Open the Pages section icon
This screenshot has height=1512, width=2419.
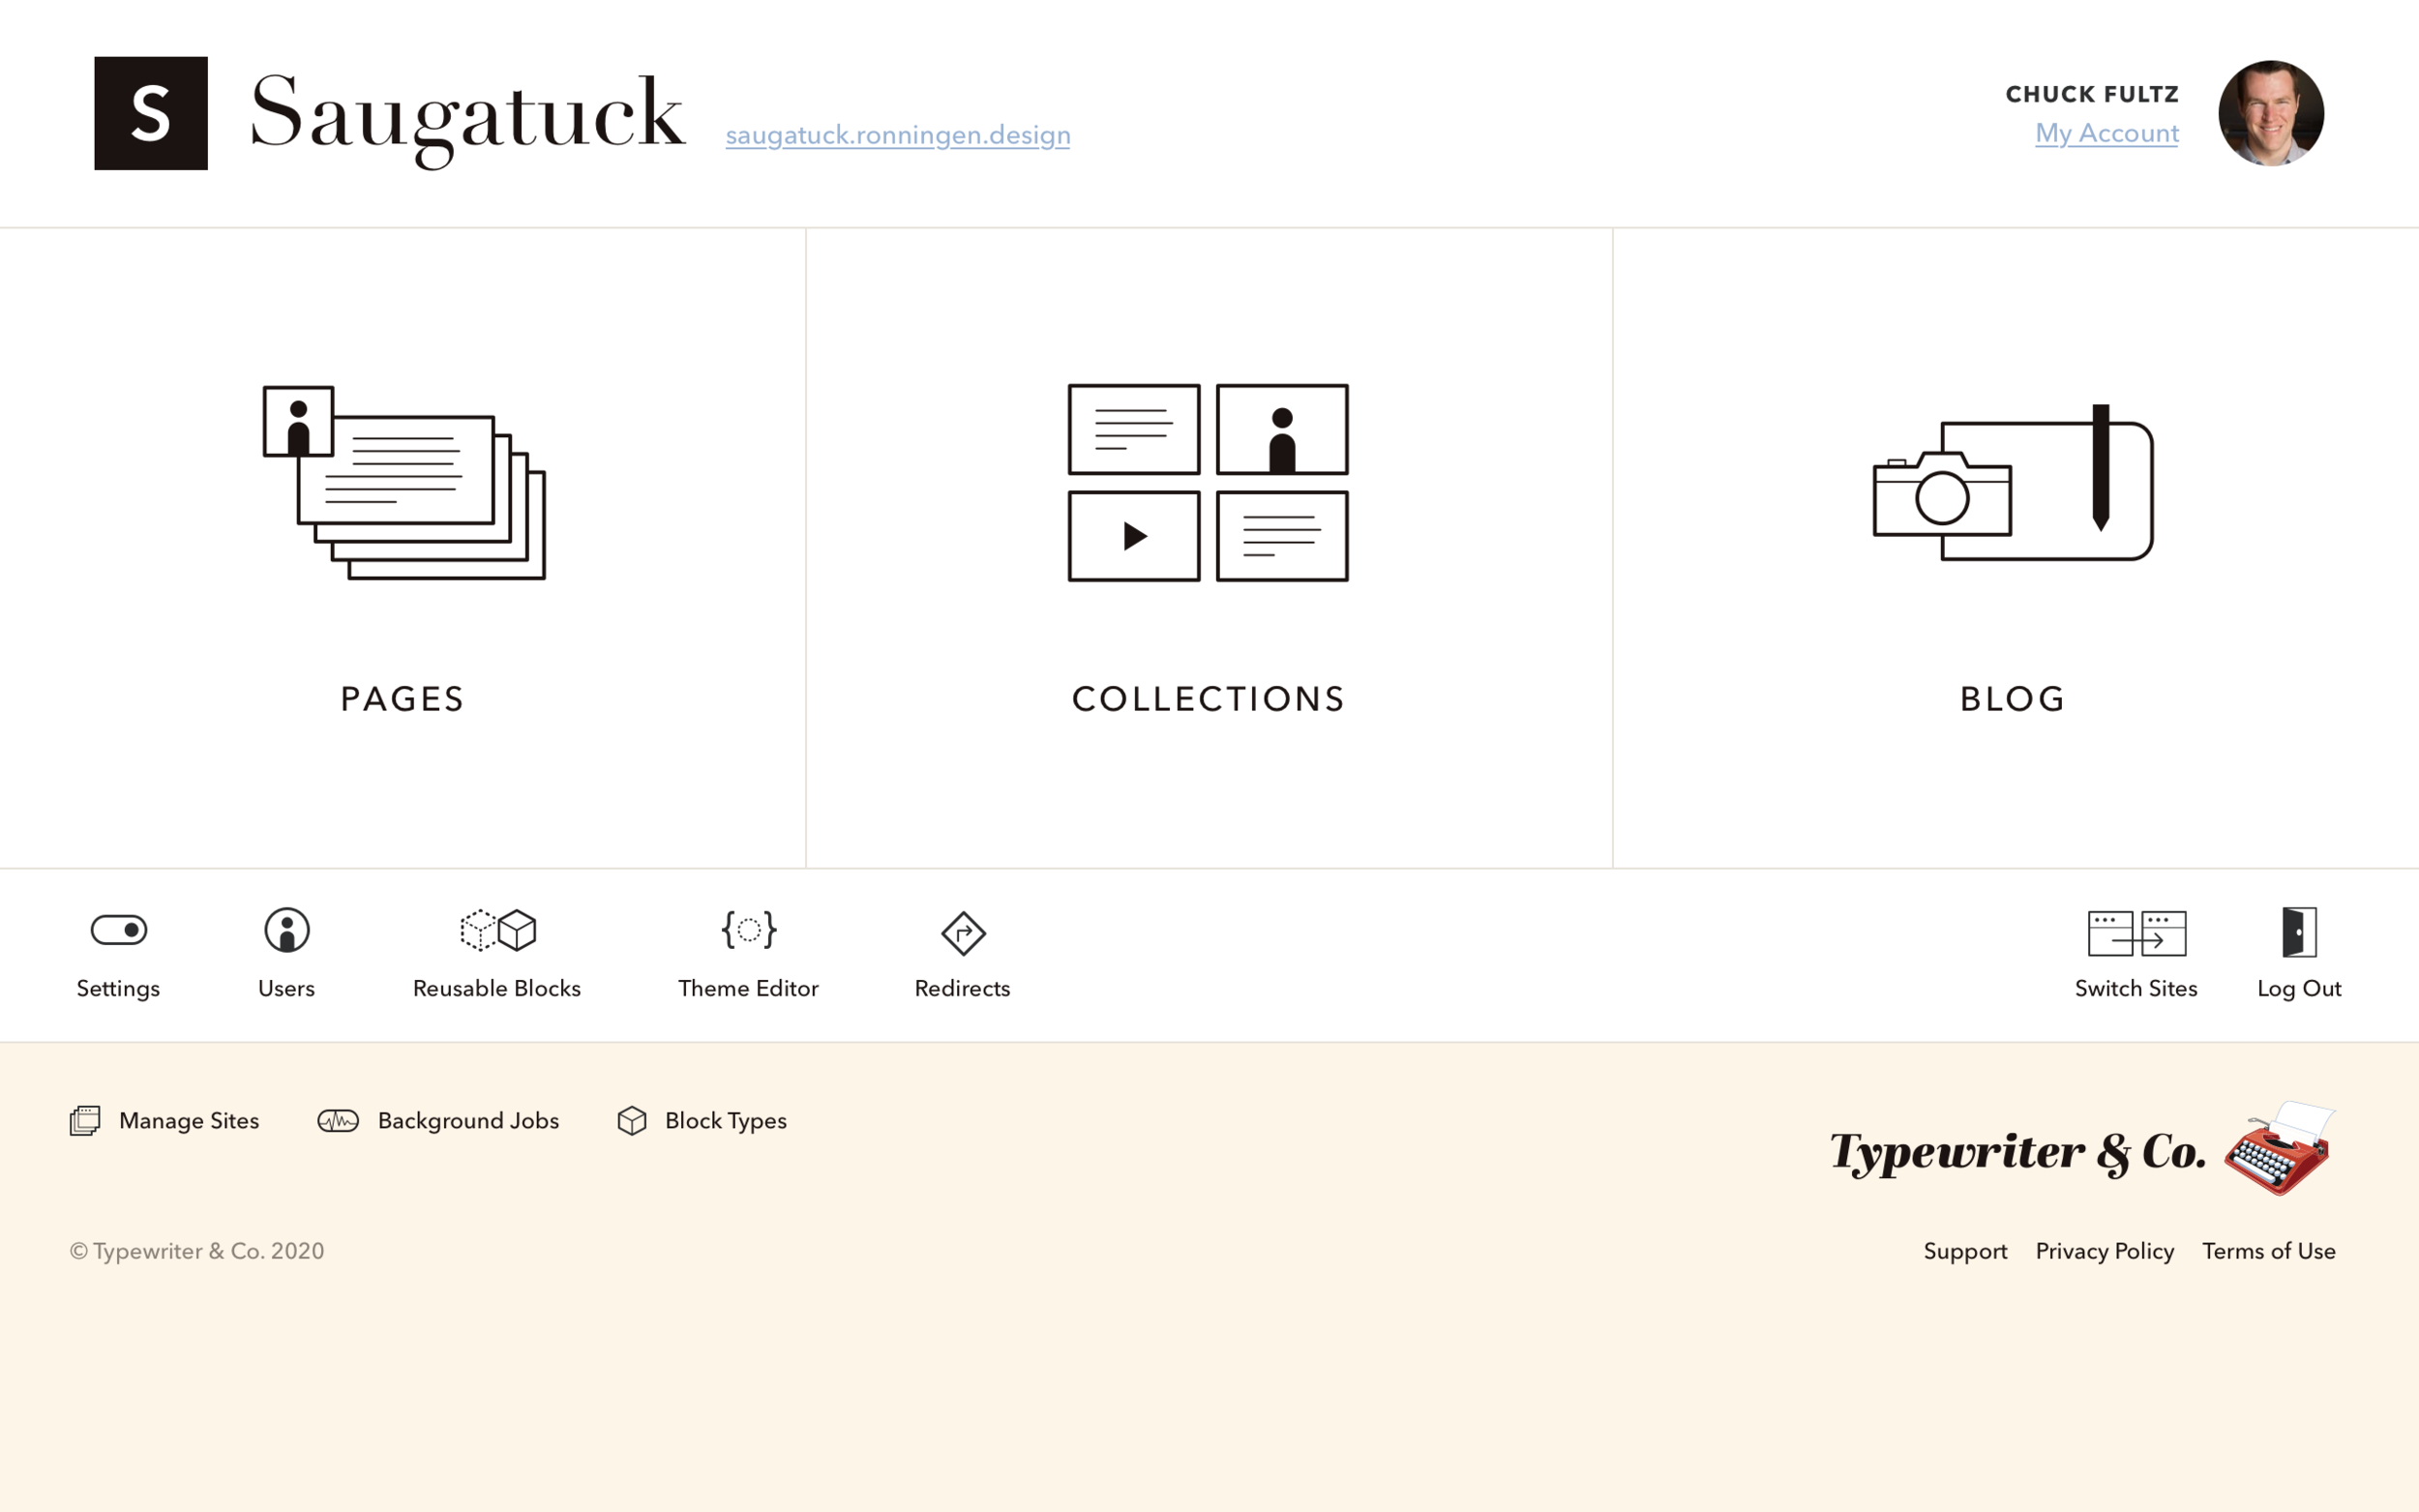[403, 482]
